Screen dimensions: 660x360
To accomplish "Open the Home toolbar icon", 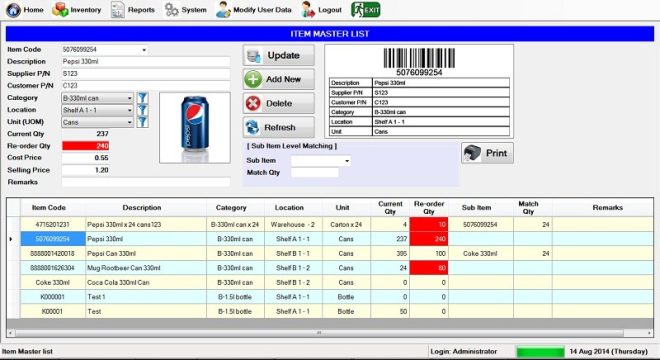I will tap(13, 10).
